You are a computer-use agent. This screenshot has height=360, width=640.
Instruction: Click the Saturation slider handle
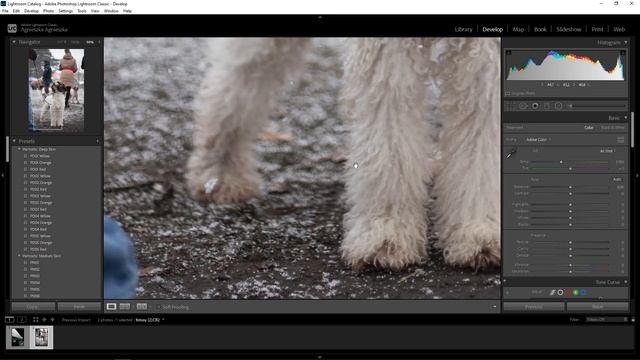point(570,271)
